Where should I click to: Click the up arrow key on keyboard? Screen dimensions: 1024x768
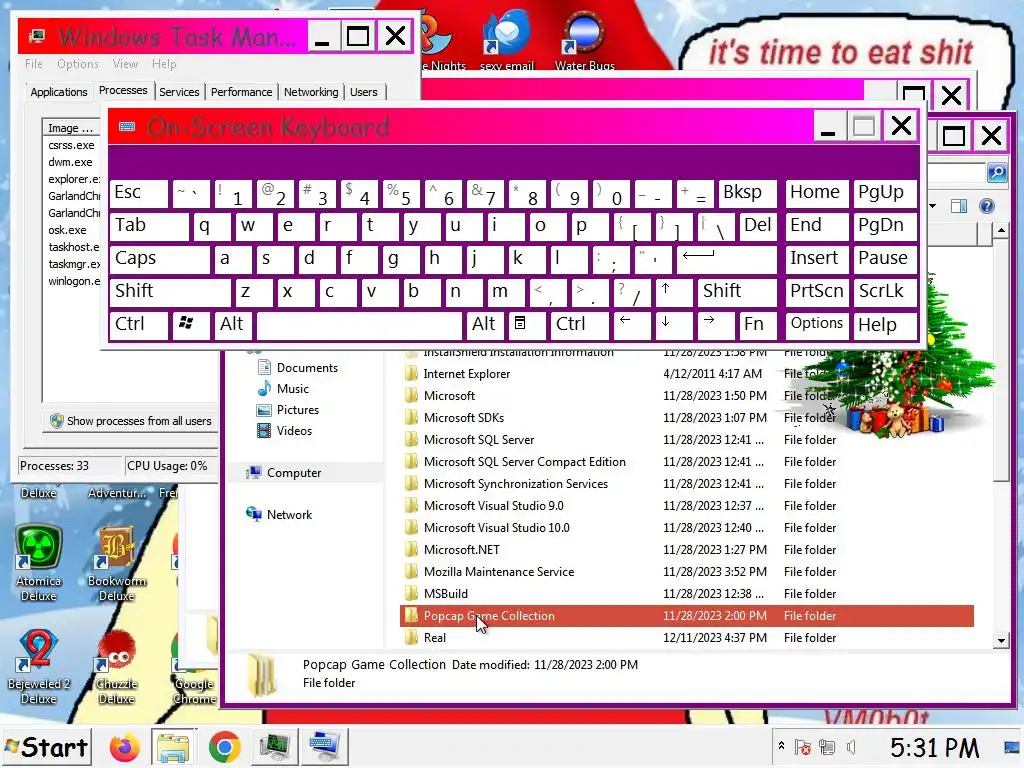coord(673,292)
